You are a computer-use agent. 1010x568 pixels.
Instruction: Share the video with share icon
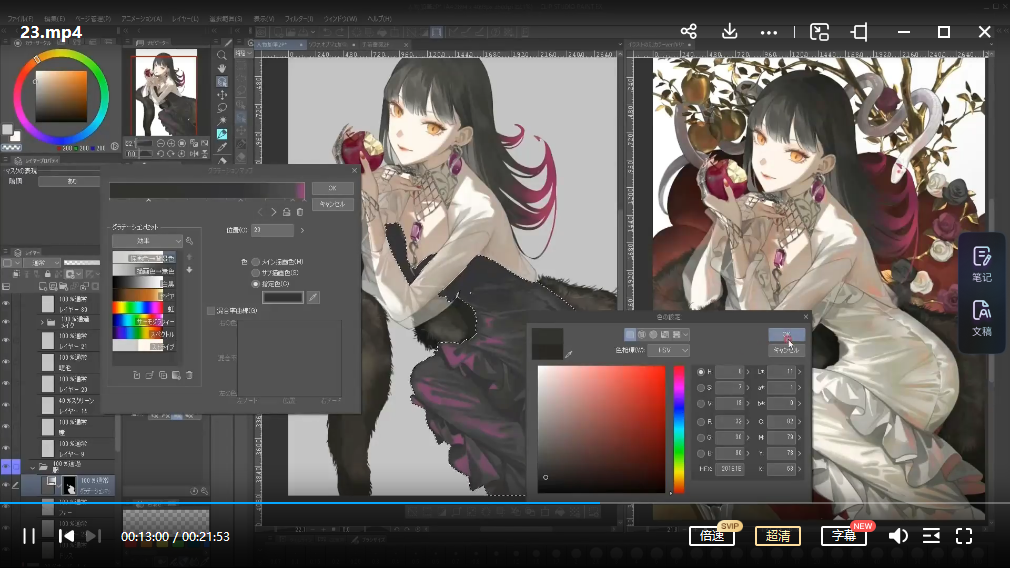click(x=689, y=32)
